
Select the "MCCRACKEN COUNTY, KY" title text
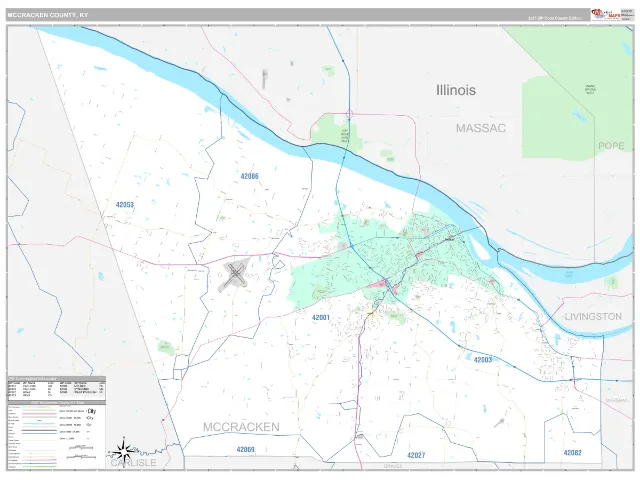tap(48, 15)
